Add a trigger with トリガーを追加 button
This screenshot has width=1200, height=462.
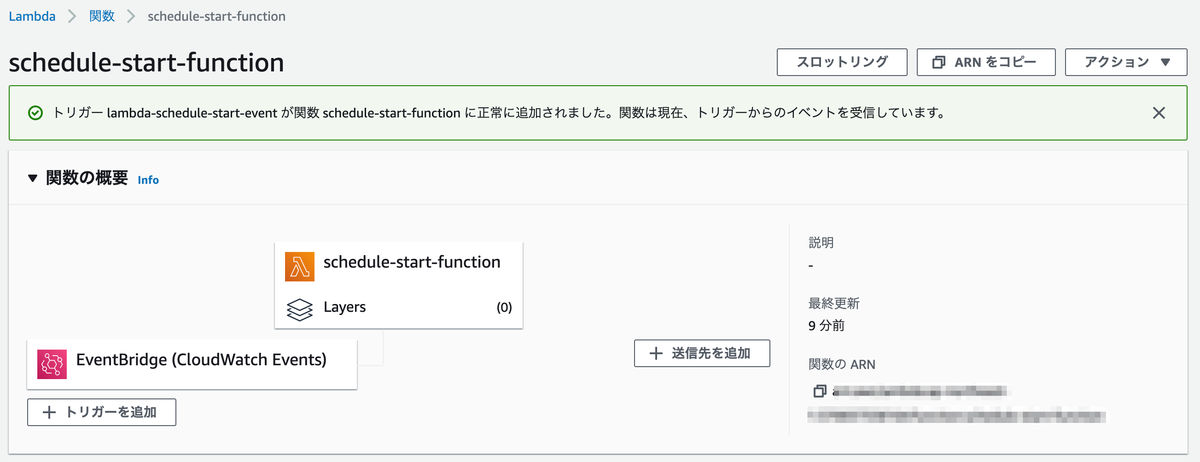(x=102, y=412)
